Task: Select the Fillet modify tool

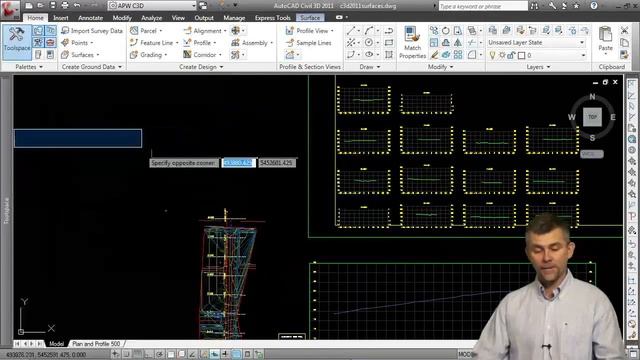Action: 472,55
